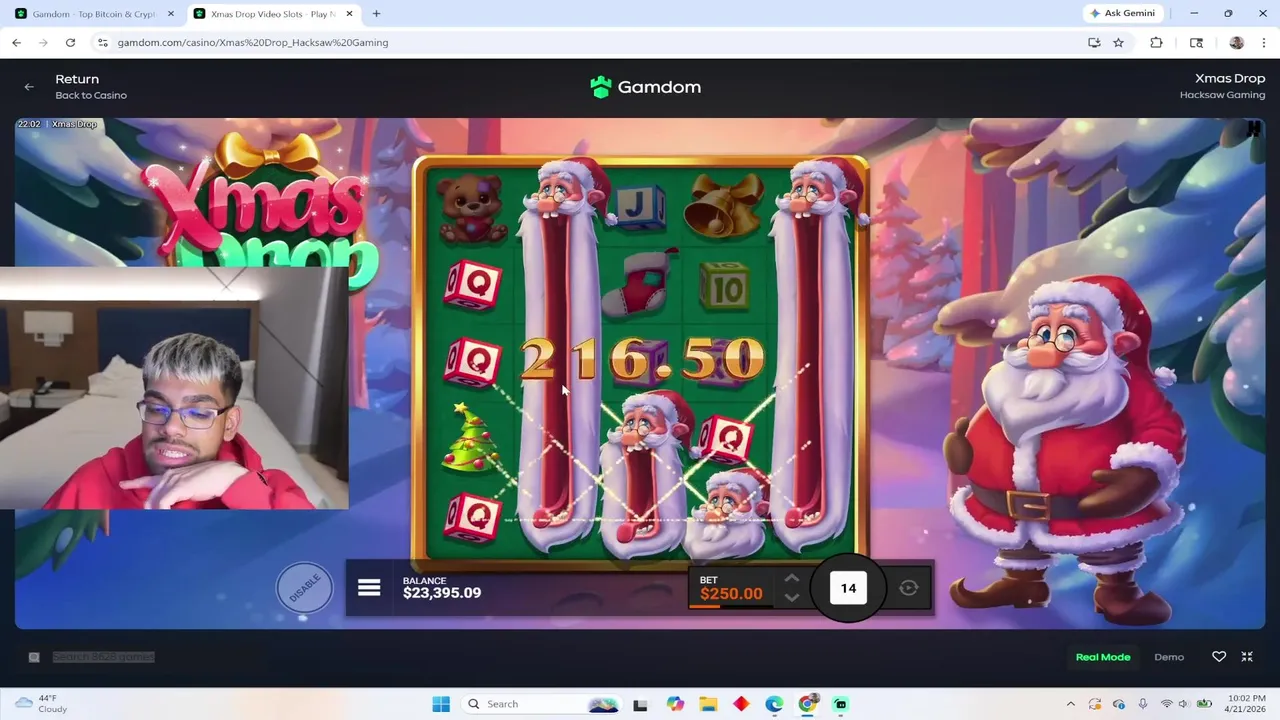Open the tab search icon in toolbar
The height and width of the screenshot is (720, 1280).
pyautogui.click(x=1196, y=43)
